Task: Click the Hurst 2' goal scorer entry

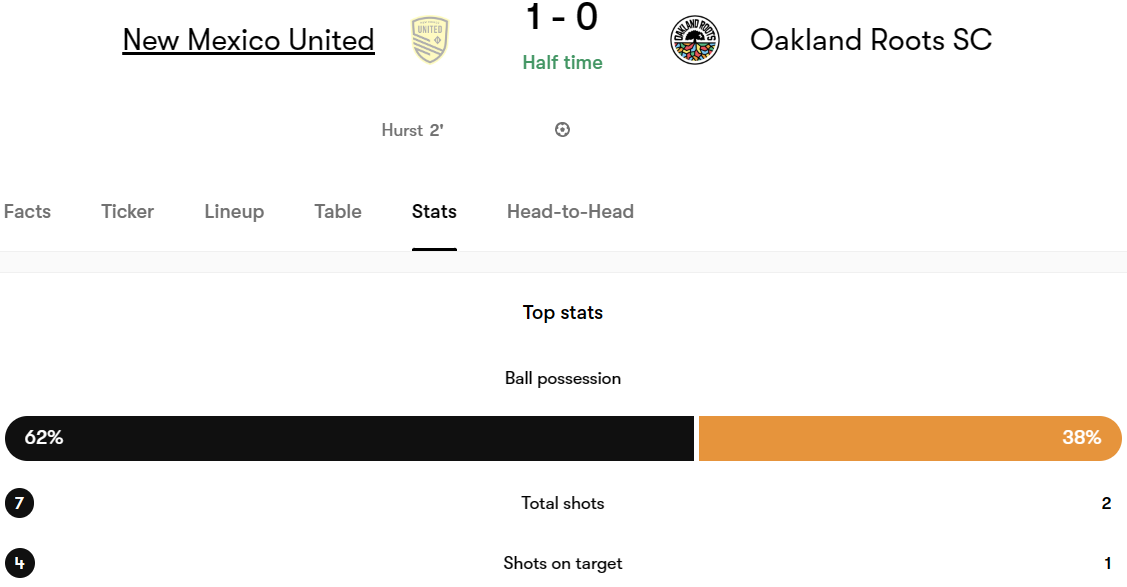Action: pos(413,130)
